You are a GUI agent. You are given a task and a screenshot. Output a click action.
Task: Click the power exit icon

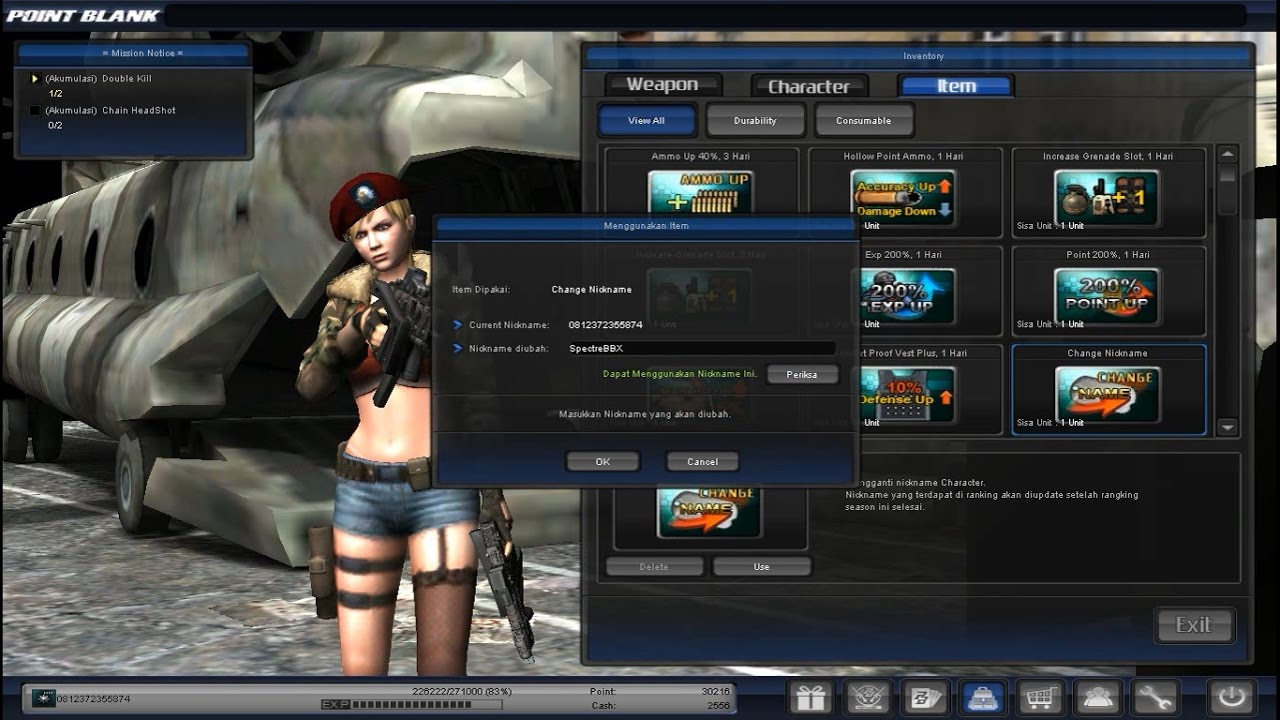coord(1230,697)
